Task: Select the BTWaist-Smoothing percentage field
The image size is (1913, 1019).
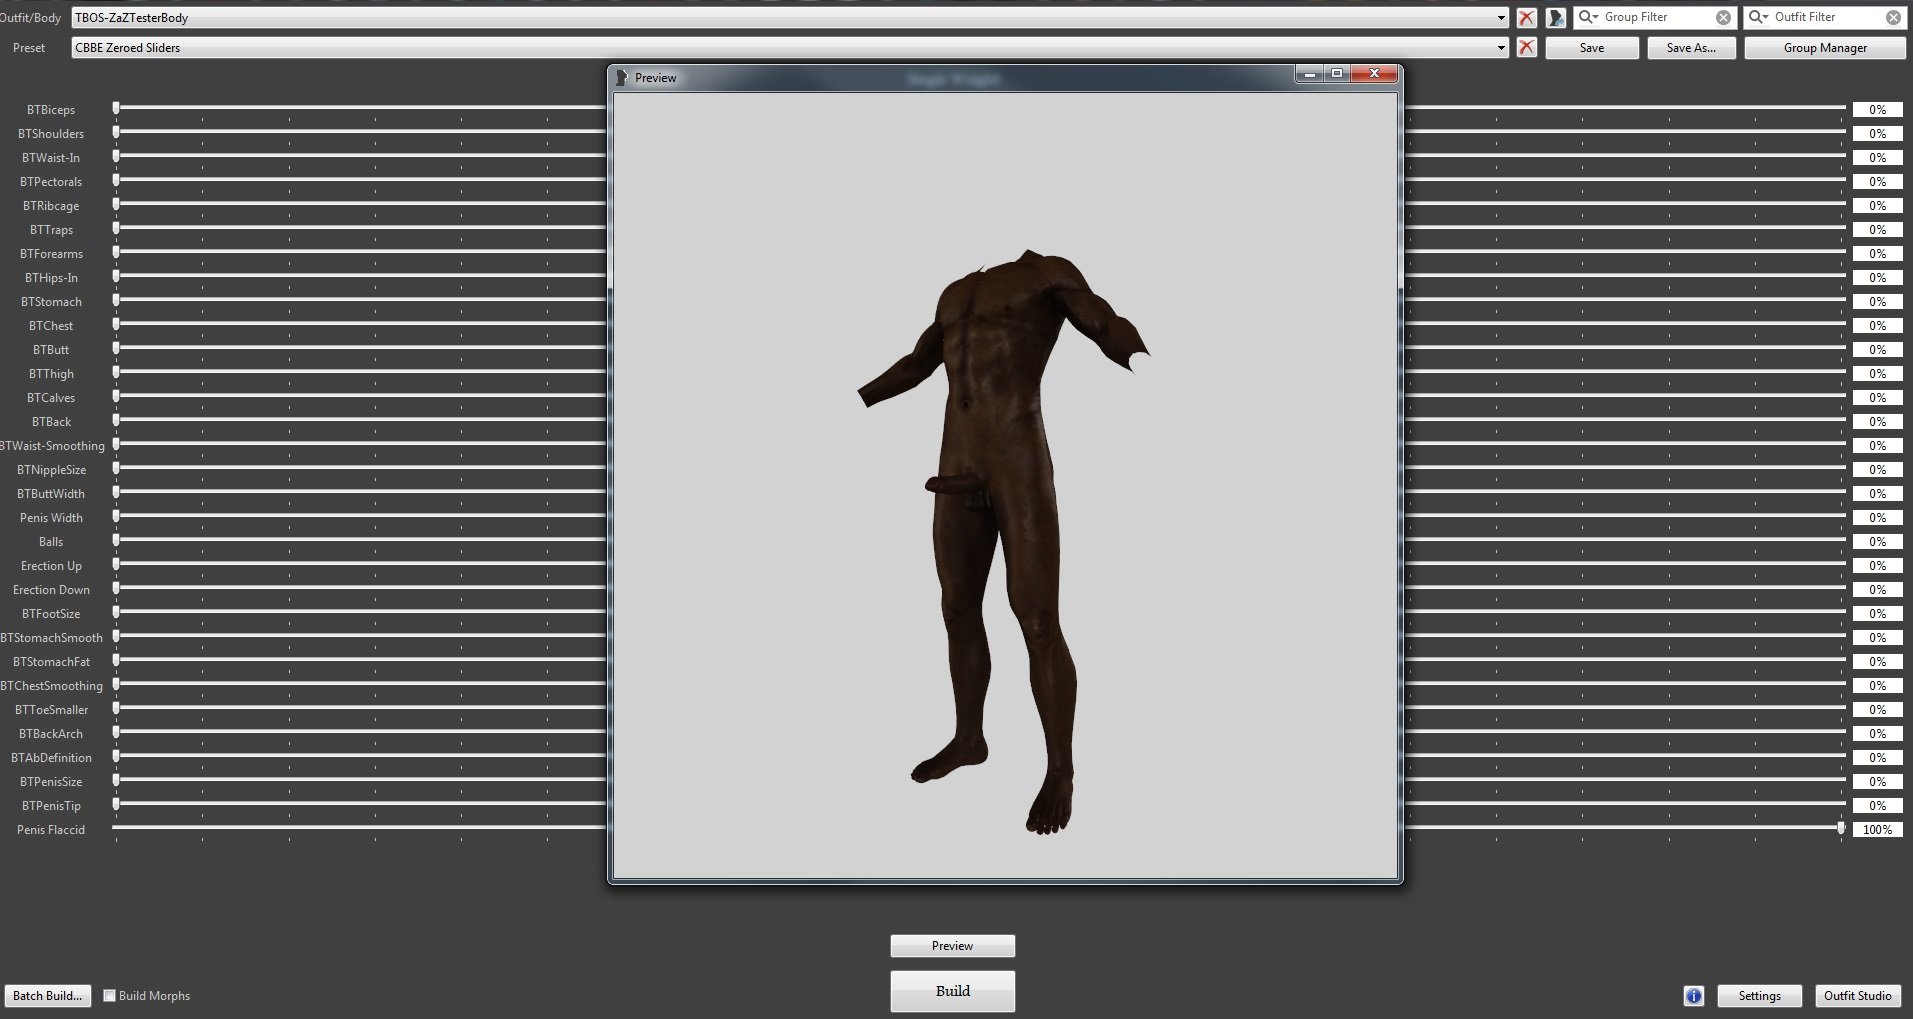Action: [x=1878, y=446]
